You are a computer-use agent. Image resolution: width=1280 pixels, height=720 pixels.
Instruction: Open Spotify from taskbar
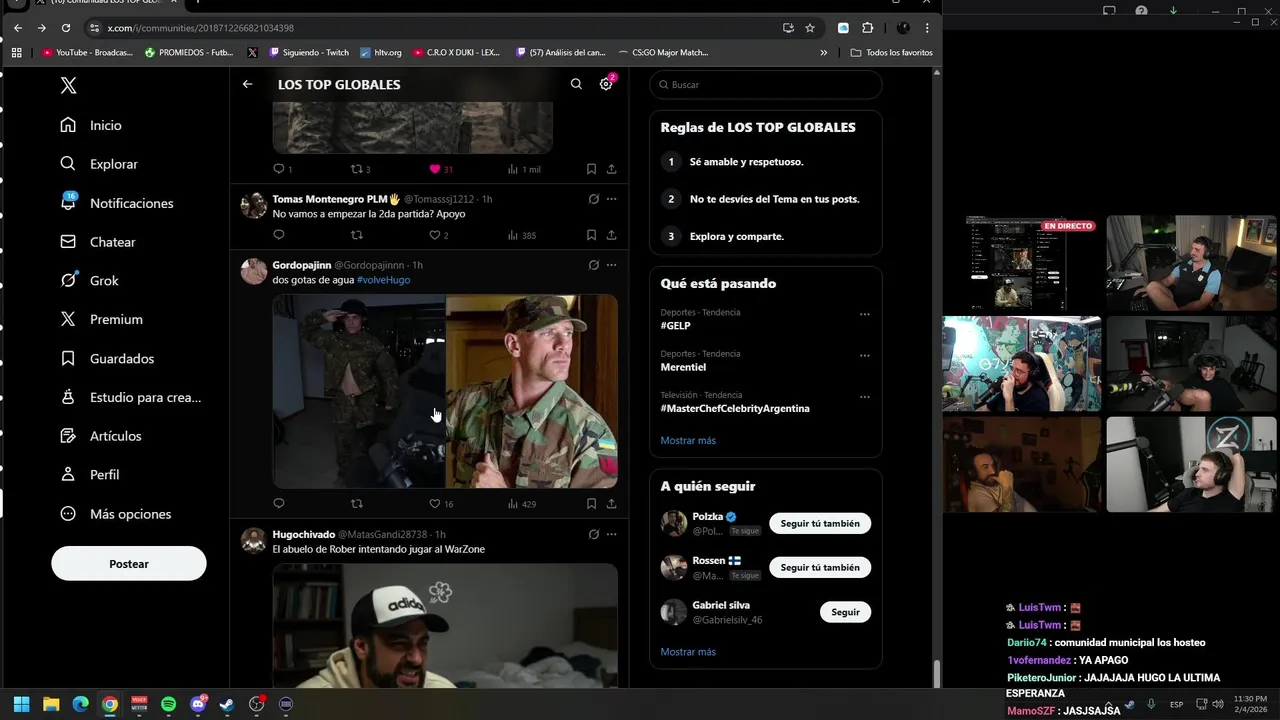coord(168,704)
